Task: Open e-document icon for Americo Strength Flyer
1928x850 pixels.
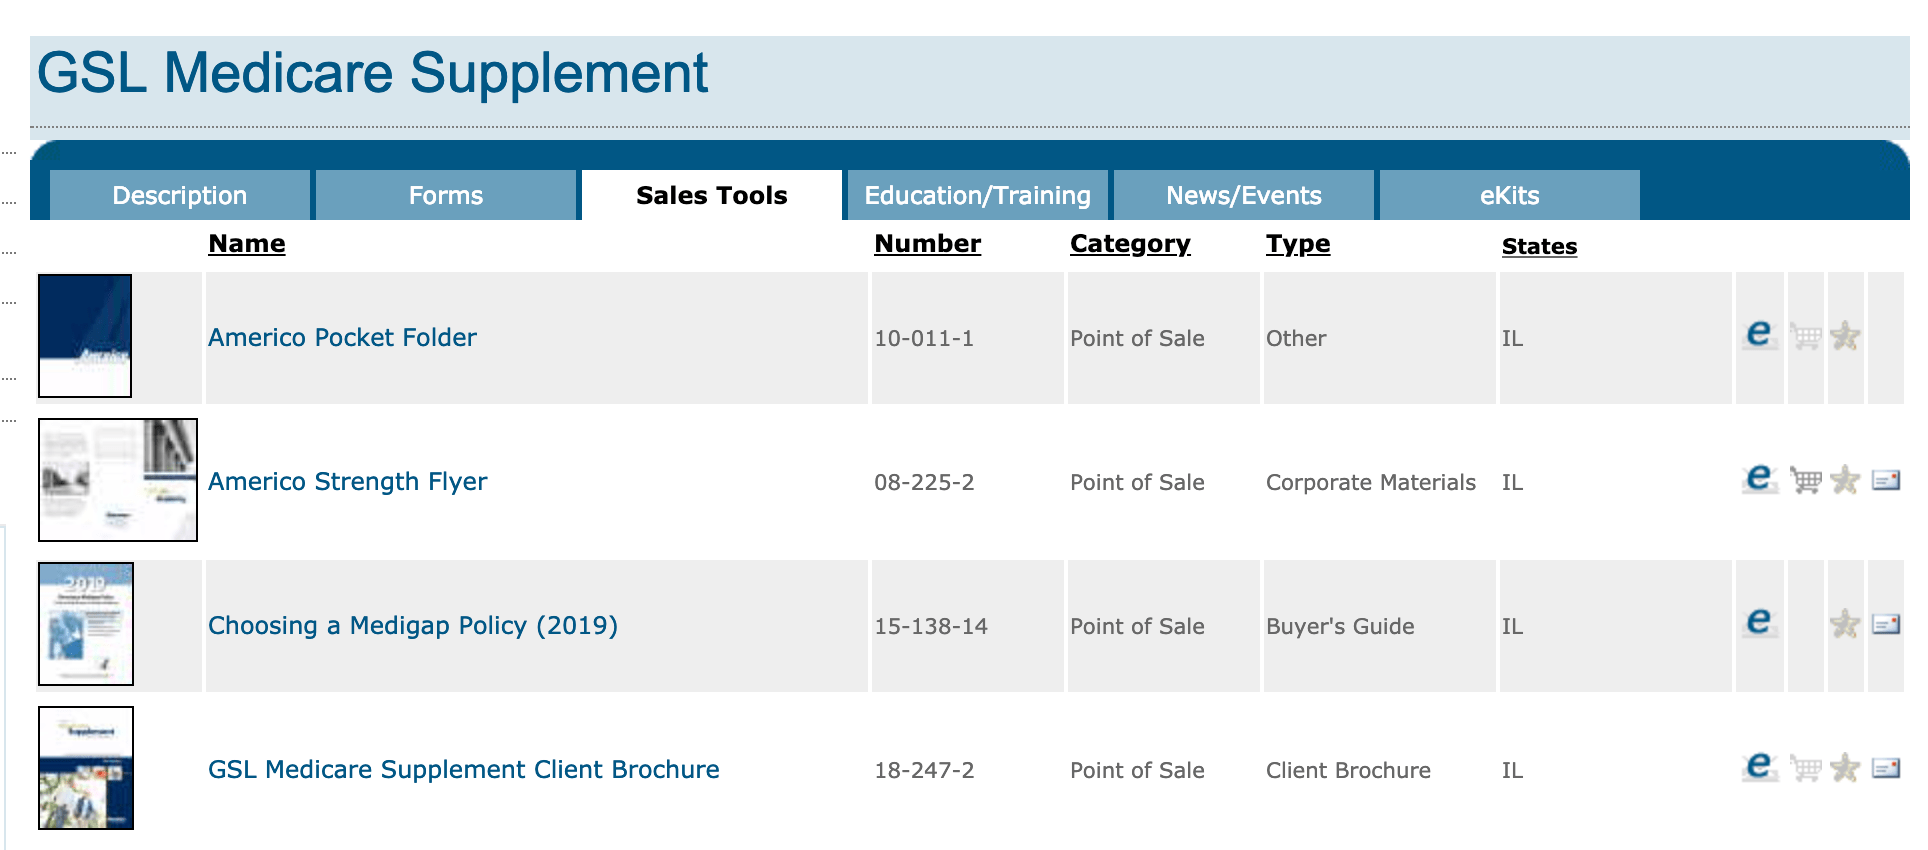Action: click(x=1759, y=479)
